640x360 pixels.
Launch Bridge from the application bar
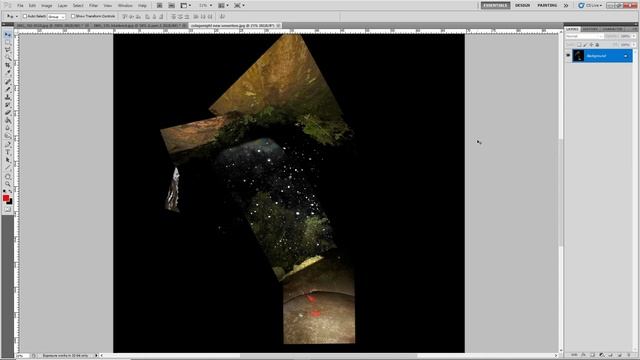coord(160,5)
